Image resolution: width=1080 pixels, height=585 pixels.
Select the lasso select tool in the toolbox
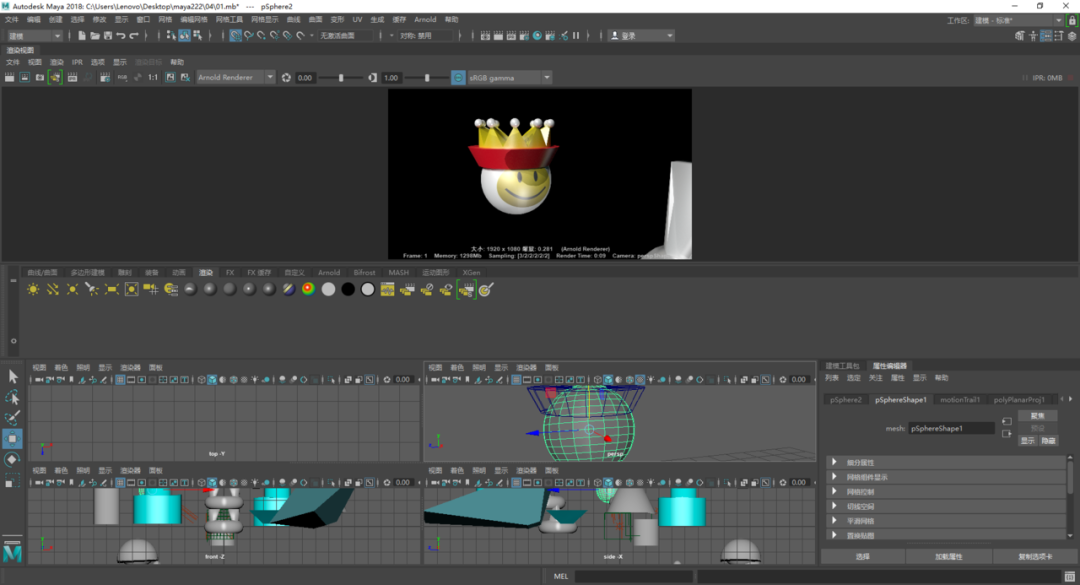12,397
